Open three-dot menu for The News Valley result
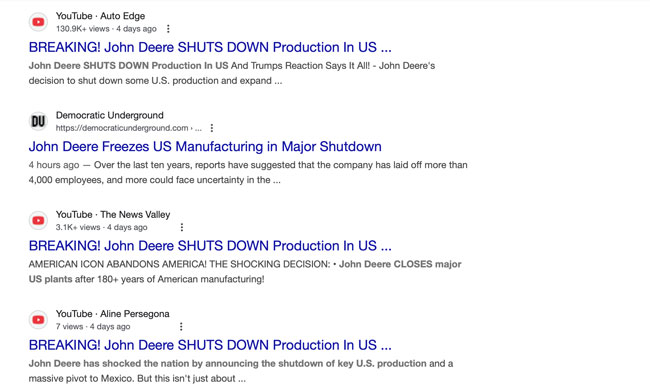The image size is (650, 391). tap(182, 227)
